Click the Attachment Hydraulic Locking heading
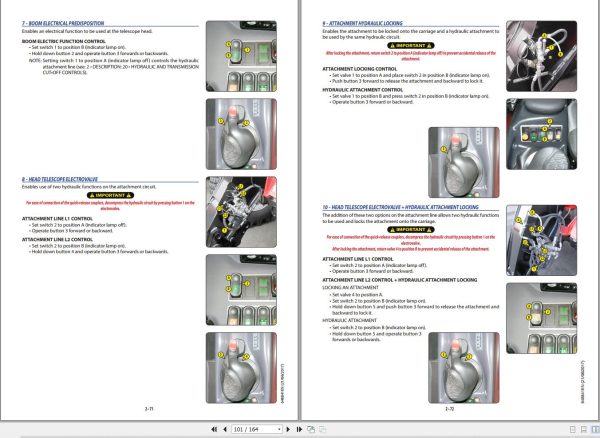Viewport: 600px width, 438px height. 362,23
